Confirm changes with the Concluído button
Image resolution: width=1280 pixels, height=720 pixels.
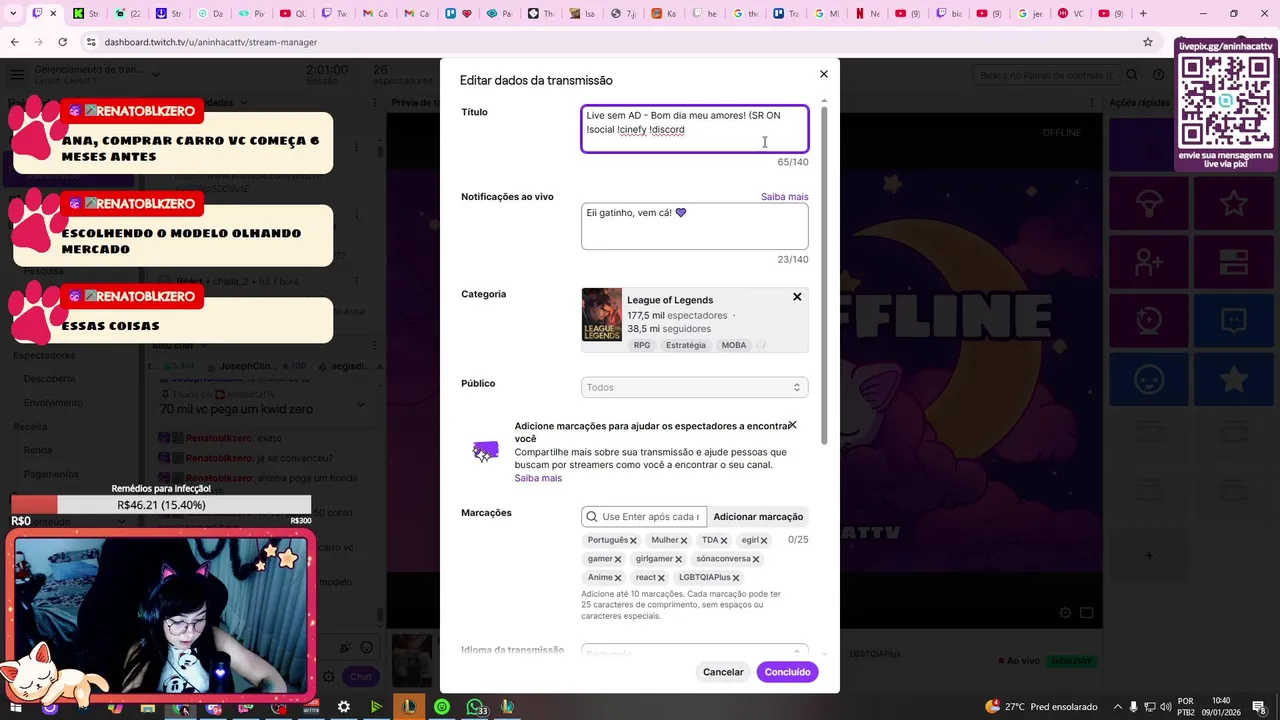pos(787,672)
